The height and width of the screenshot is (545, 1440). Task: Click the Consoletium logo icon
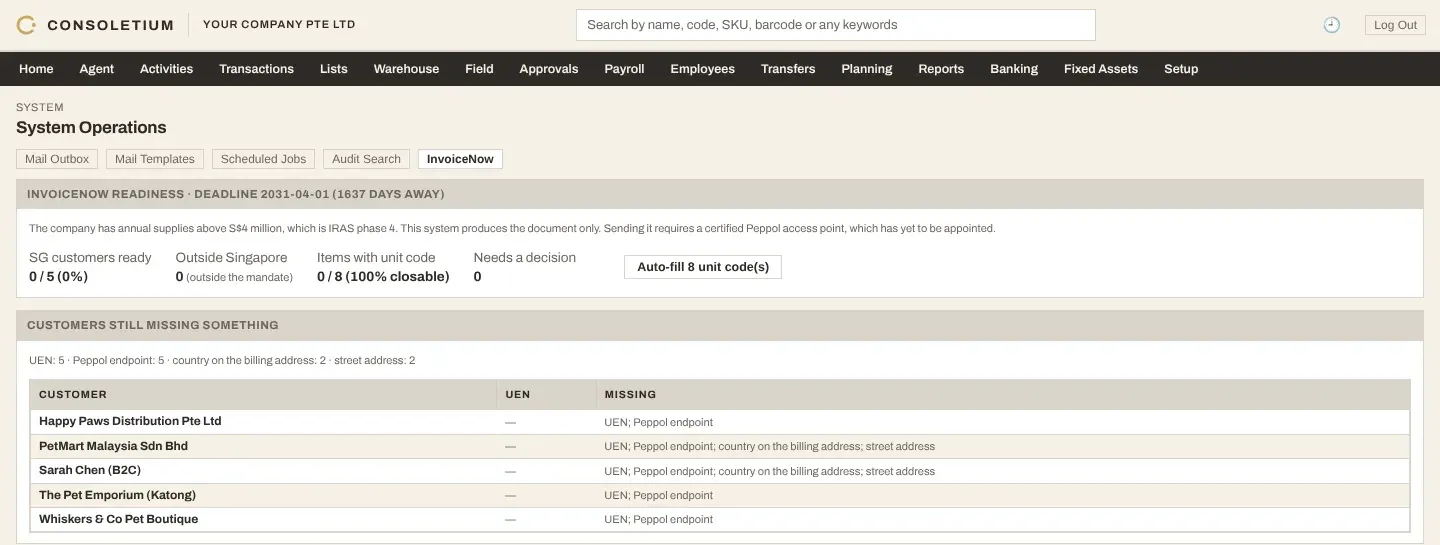26,25
